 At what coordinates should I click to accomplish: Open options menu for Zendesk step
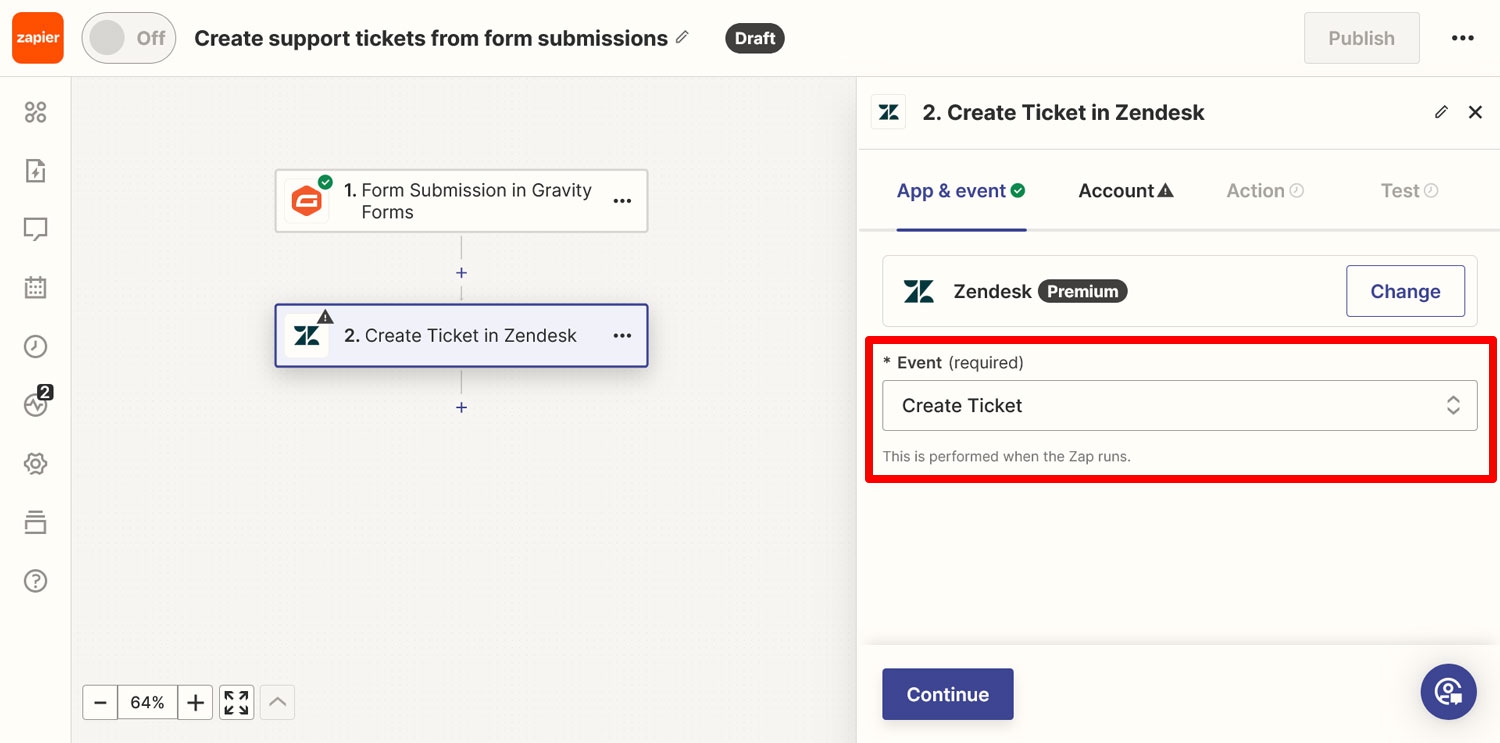click(x=622, y=336)
